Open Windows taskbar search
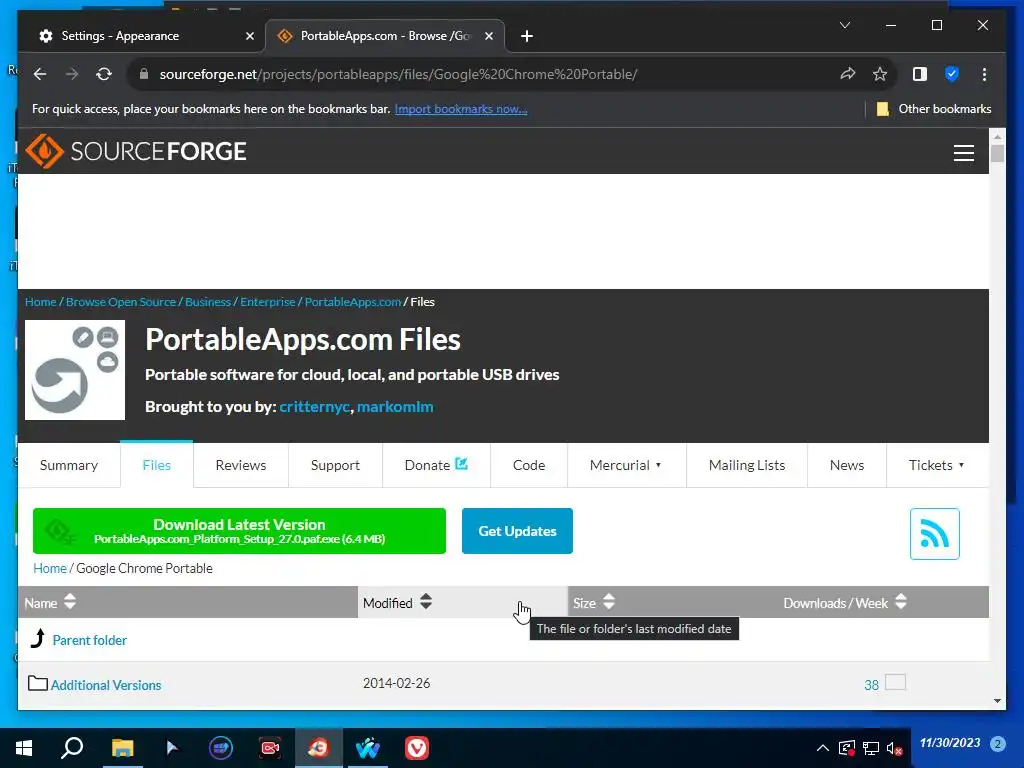This screenshot has height=768, width=1024. [x=72, y=748]
